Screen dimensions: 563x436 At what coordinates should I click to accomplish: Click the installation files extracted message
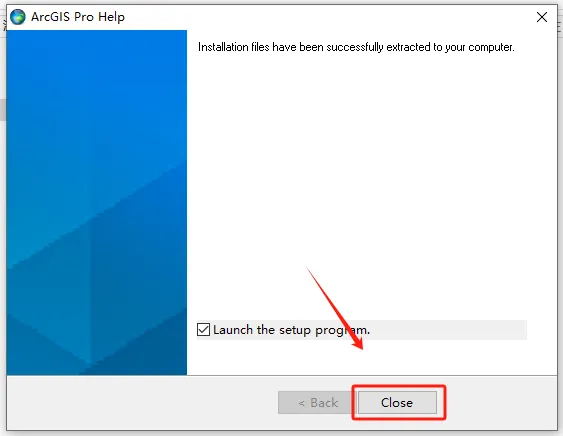pos(356,47)
